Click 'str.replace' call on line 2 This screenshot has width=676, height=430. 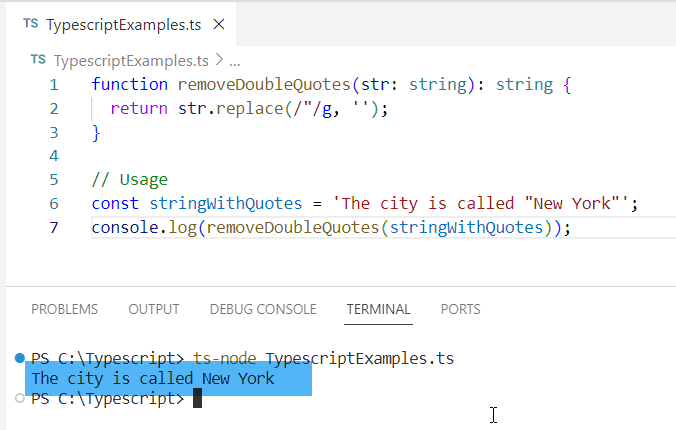coord(231,108)
